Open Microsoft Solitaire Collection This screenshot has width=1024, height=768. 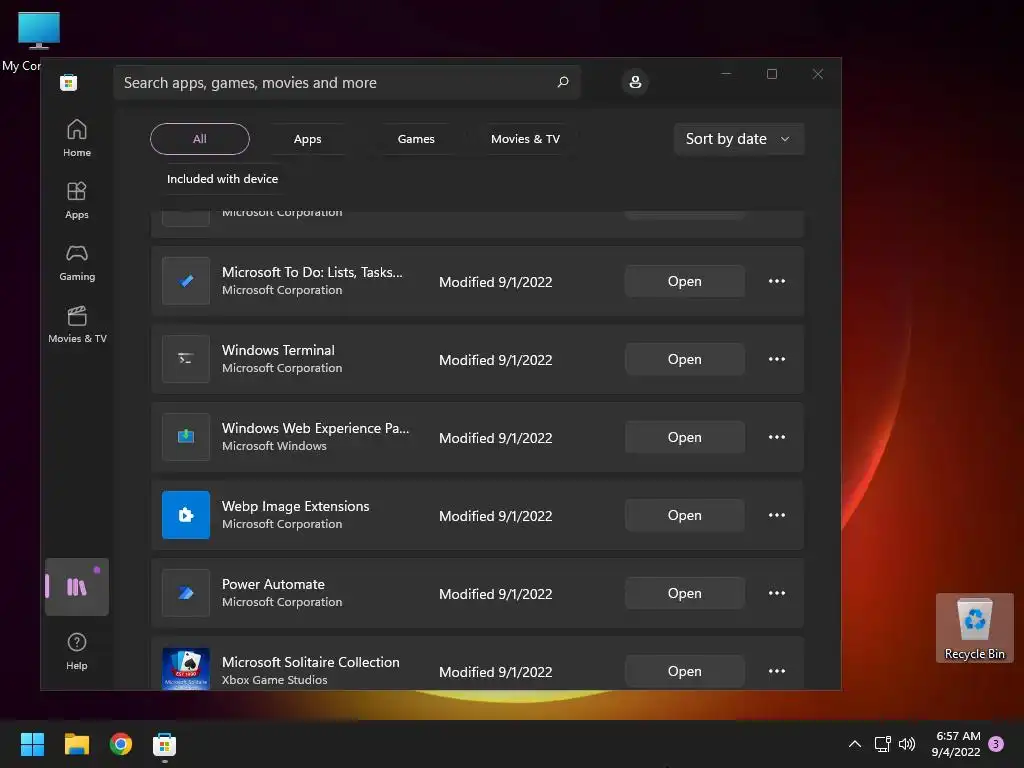684,671
